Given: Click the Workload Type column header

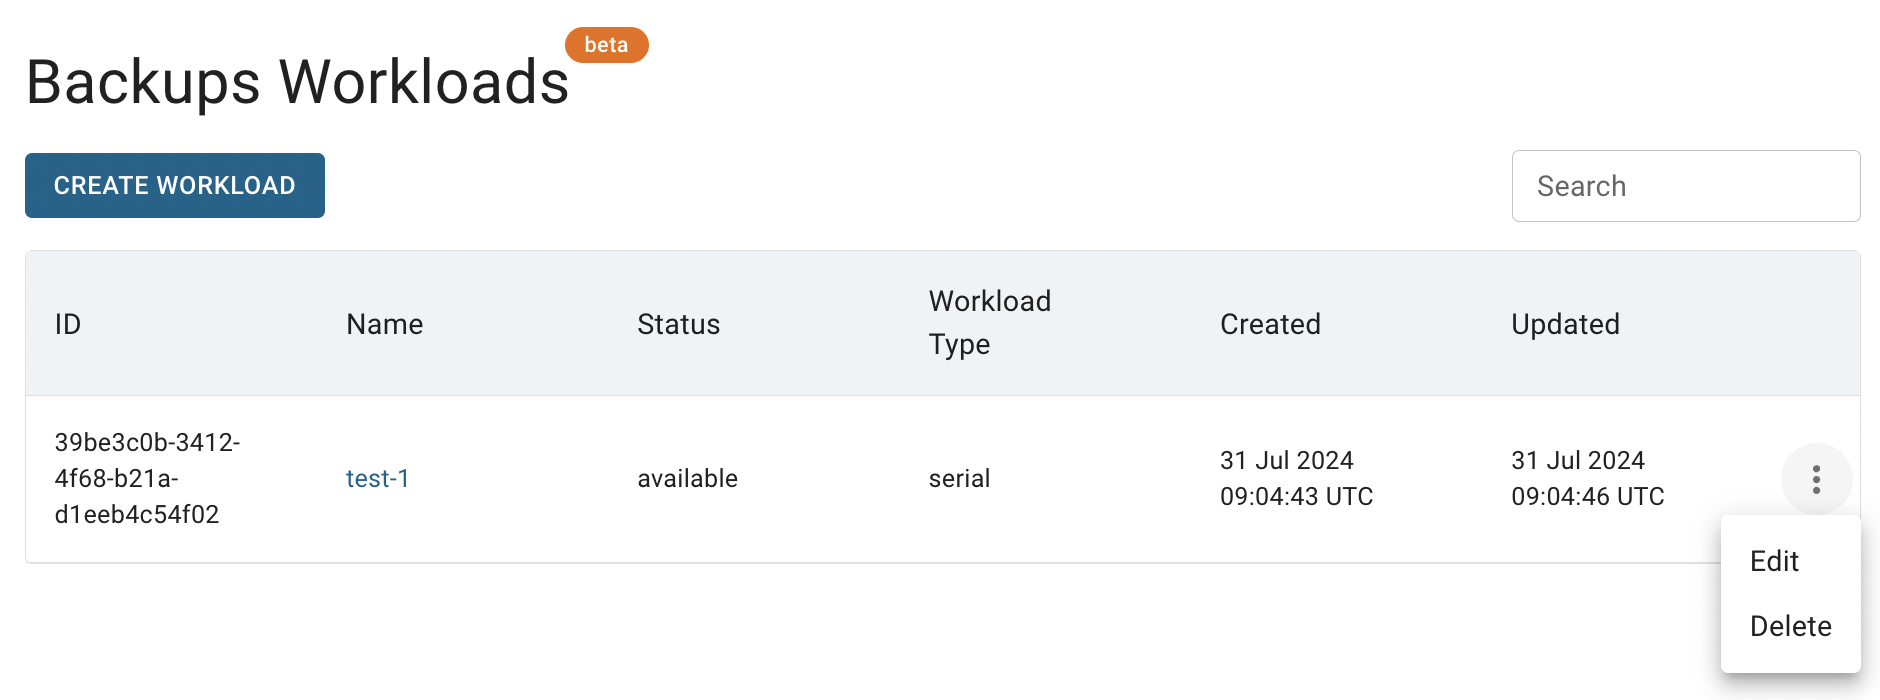Looking at the screenshot, I should coord(990,322).
